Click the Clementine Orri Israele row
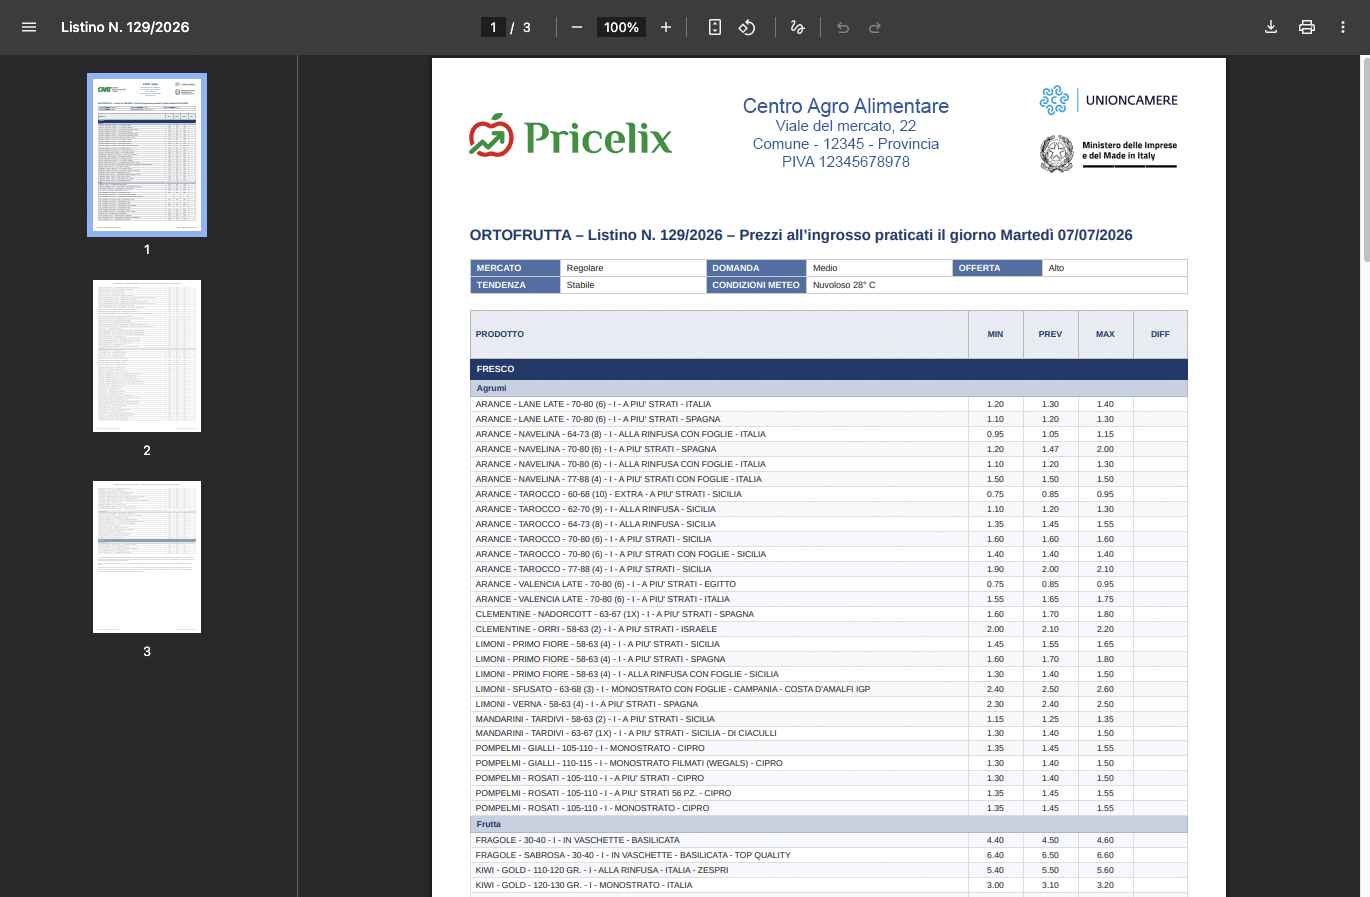Screen dimensions: 1370x897 829,629
